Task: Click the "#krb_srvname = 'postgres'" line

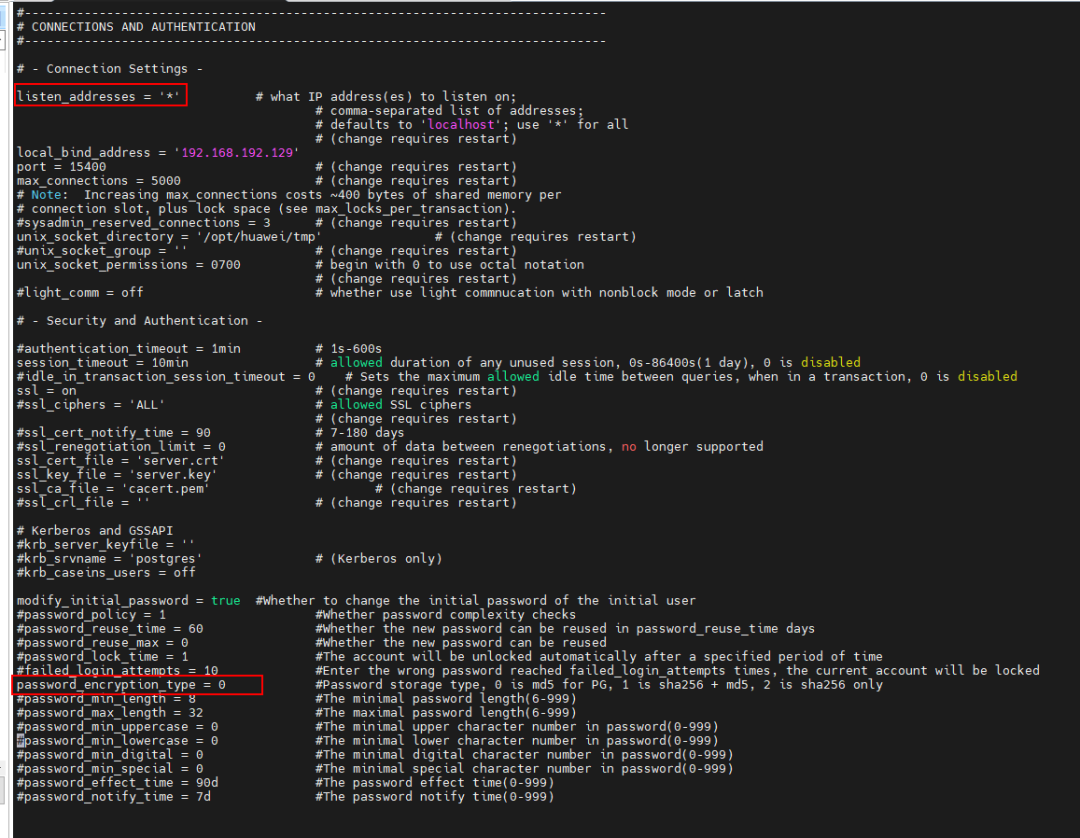Action: (110, 558)
